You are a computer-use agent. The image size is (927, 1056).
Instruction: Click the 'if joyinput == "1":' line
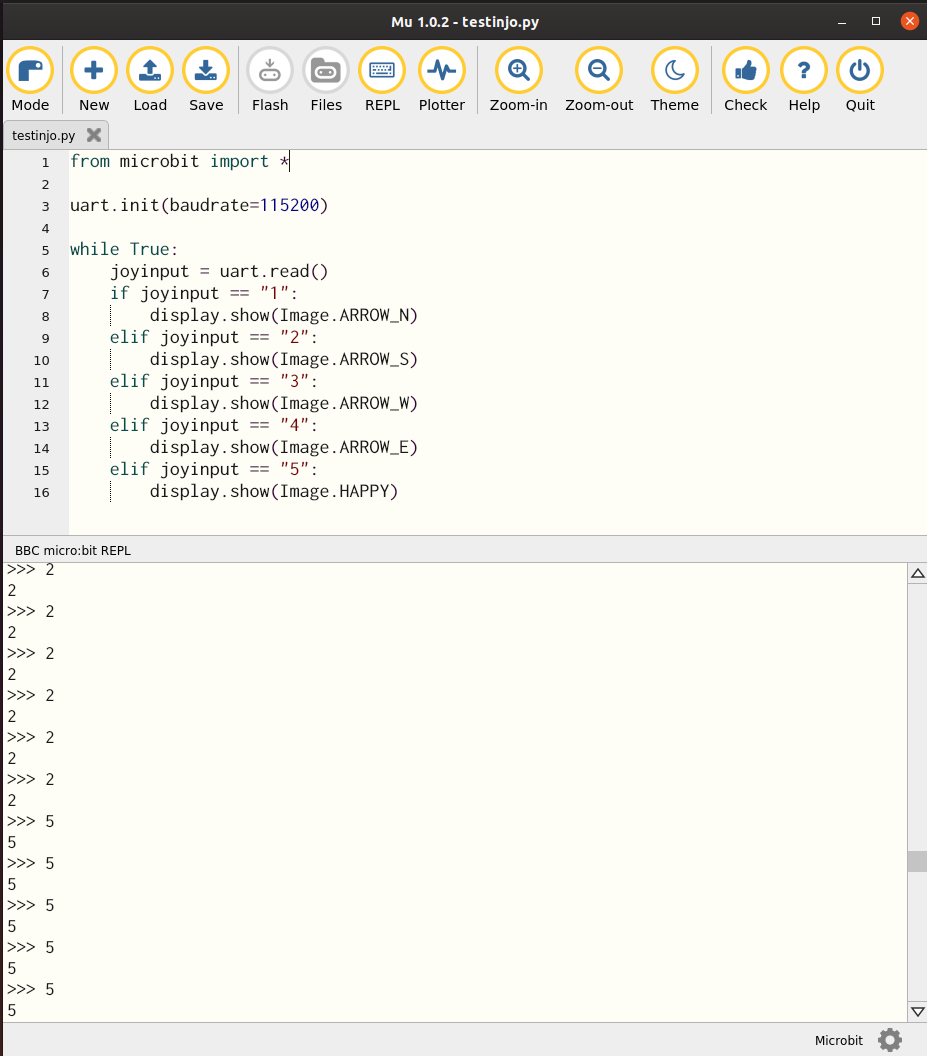coord(203,294)
